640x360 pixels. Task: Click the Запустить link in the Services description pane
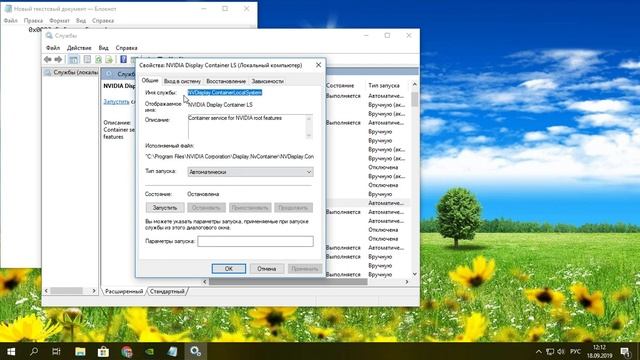click(116, 102)
